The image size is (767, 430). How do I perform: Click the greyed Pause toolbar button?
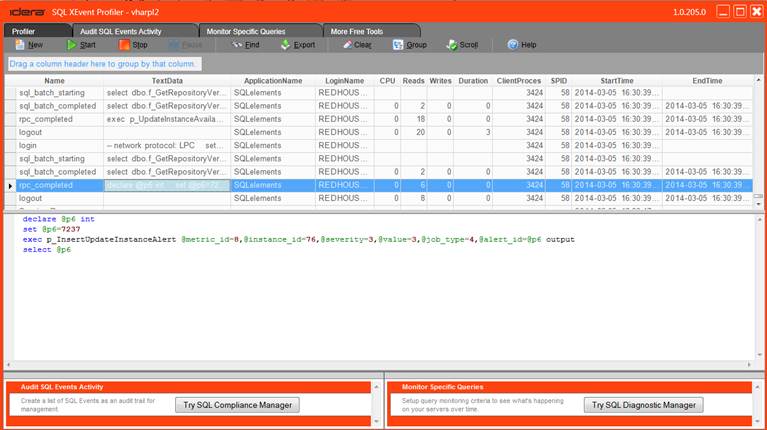pyautogui.click(x=185, y=45)
